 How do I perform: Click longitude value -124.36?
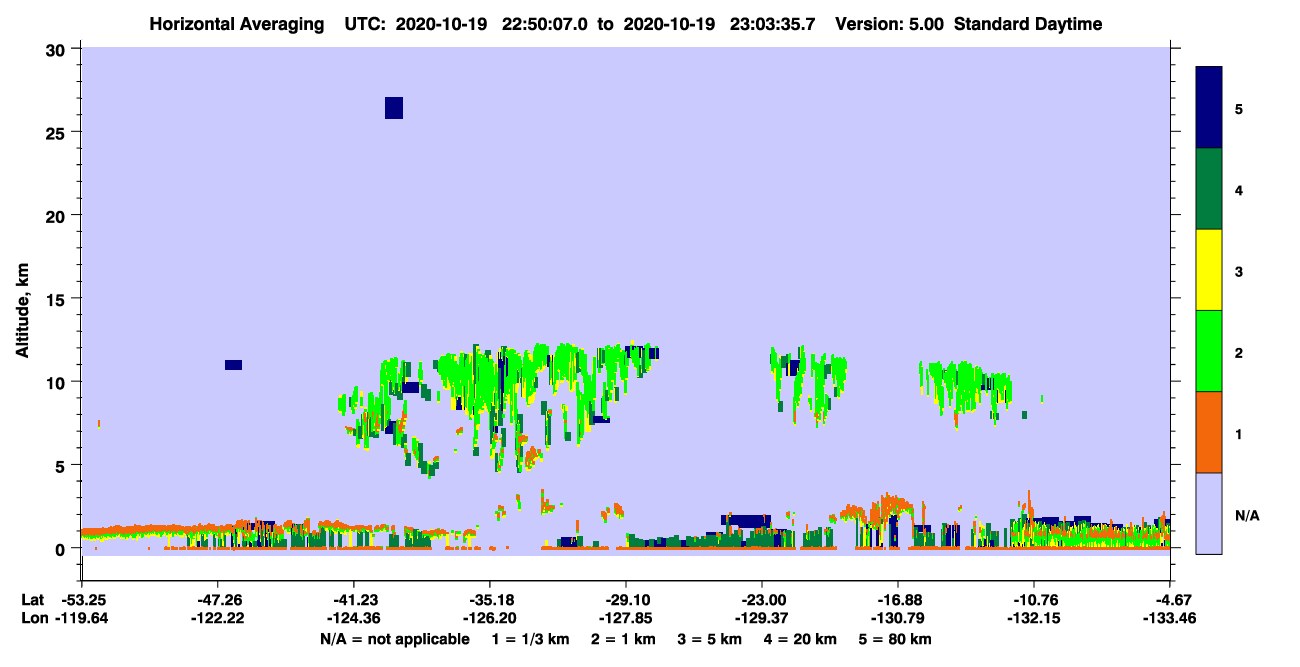[354, 619]
